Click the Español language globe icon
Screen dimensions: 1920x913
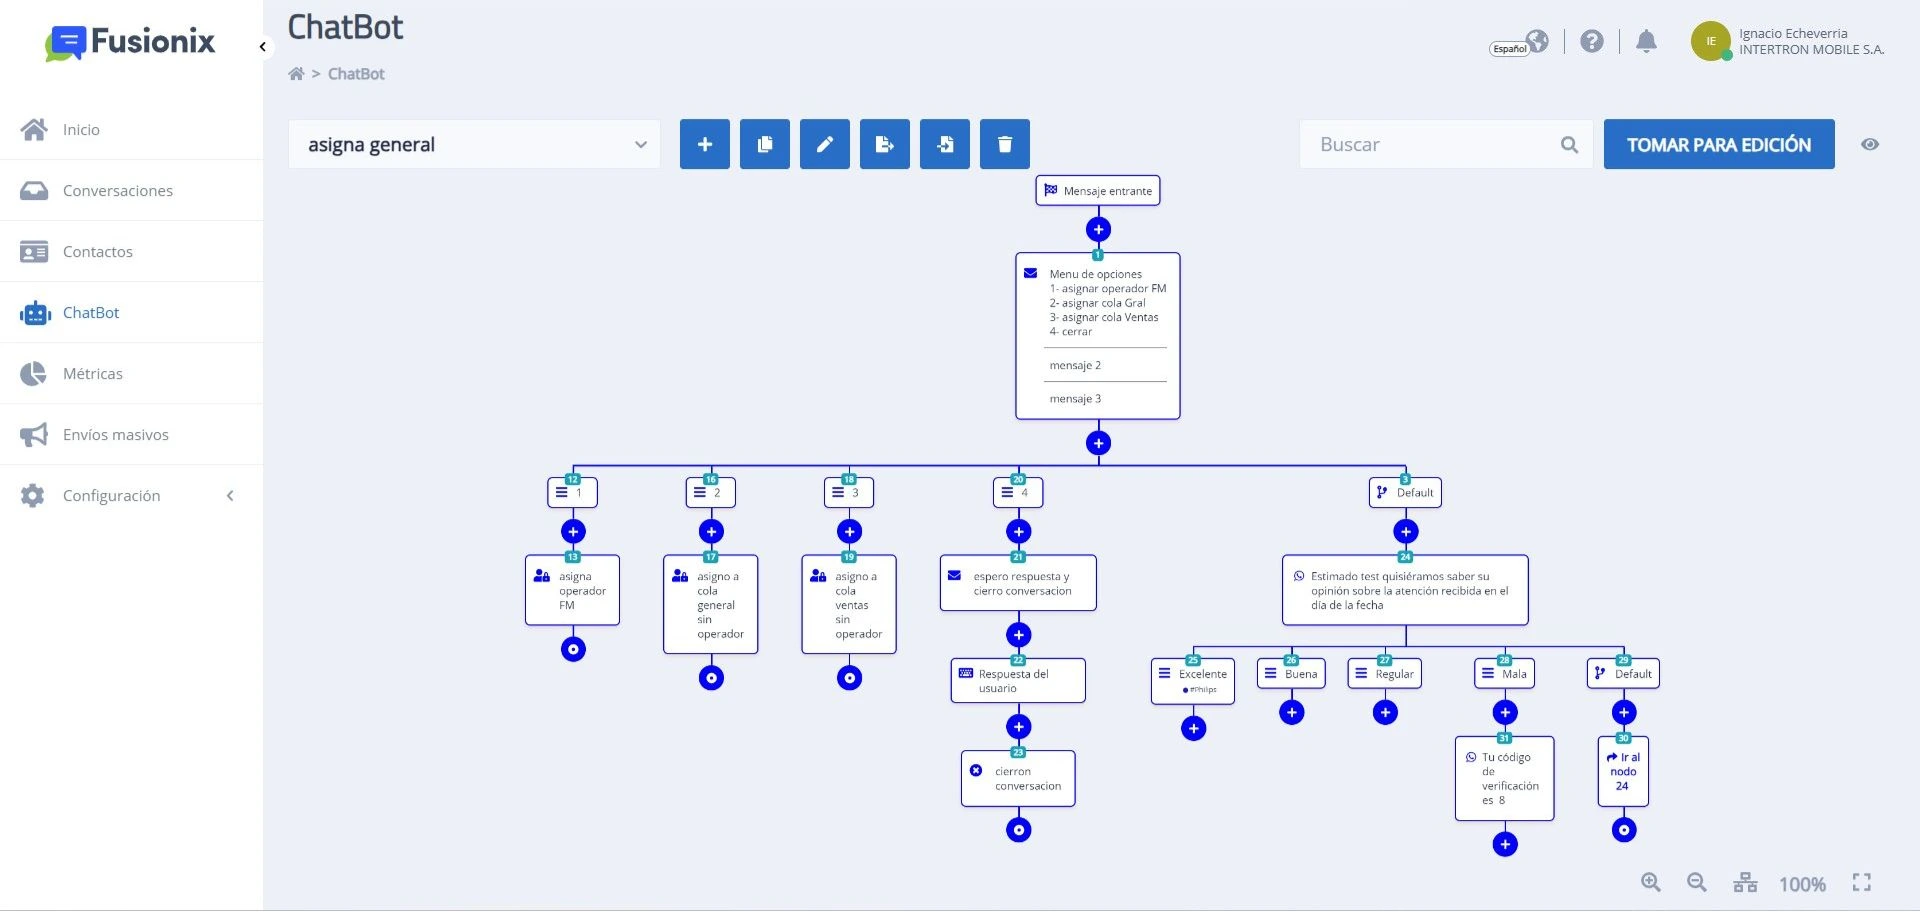1538,41
